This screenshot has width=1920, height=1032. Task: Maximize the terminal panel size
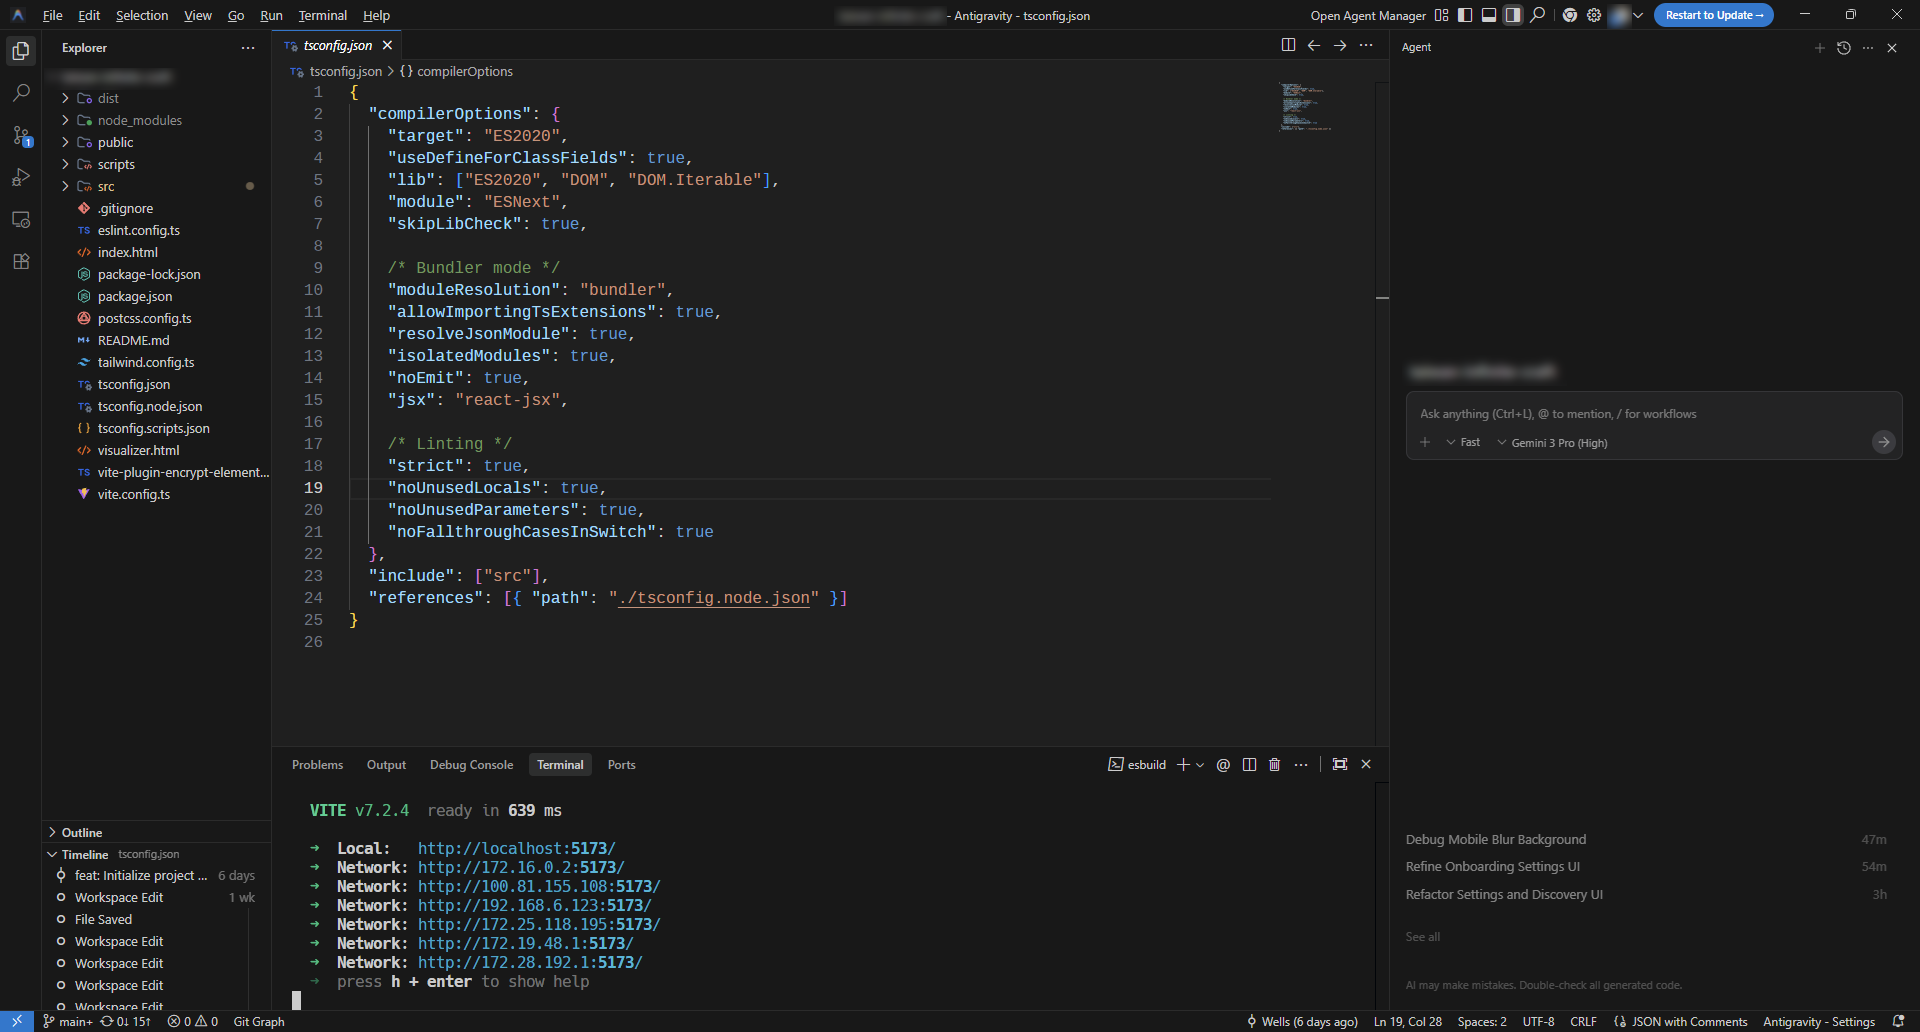pyautogui.click(x=1340, y=765)
